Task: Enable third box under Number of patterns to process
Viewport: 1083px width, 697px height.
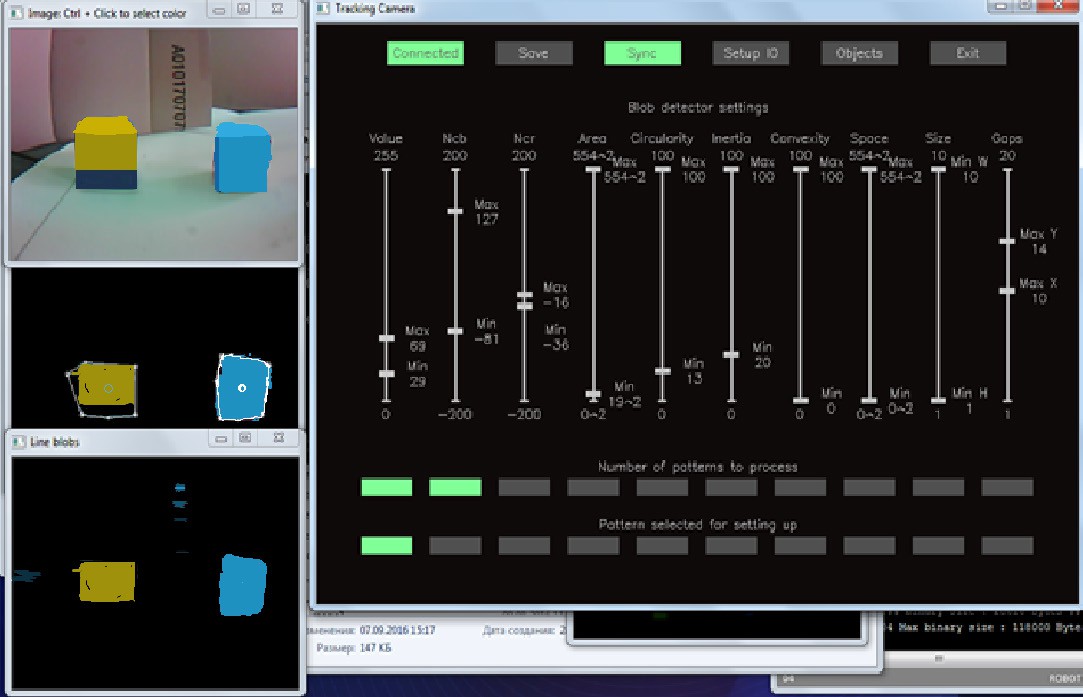Action: (524, 487)
